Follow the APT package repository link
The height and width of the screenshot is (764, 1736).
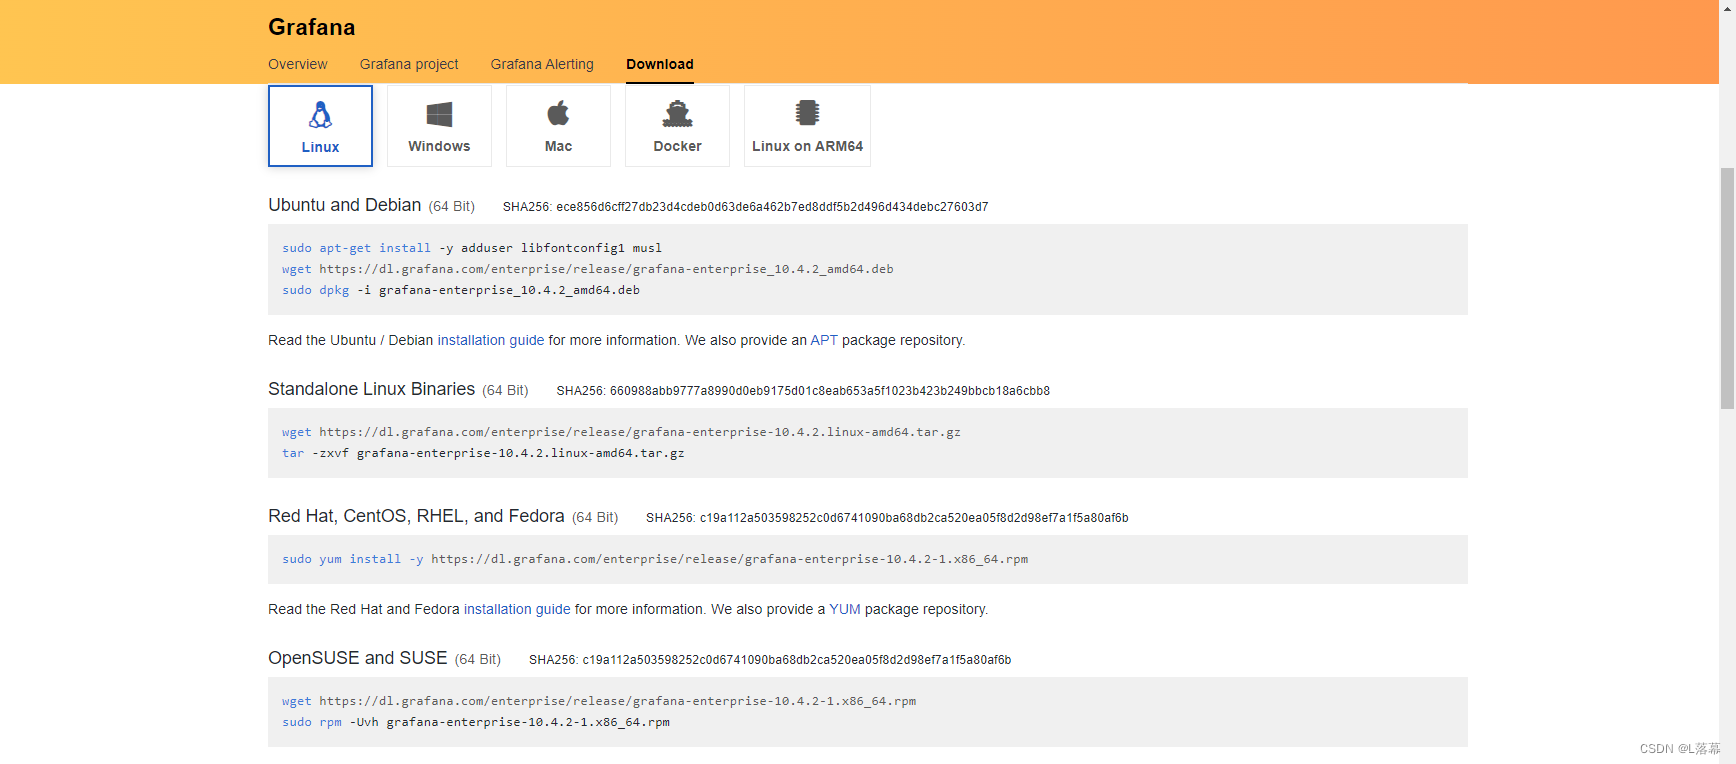coord(824,340)
